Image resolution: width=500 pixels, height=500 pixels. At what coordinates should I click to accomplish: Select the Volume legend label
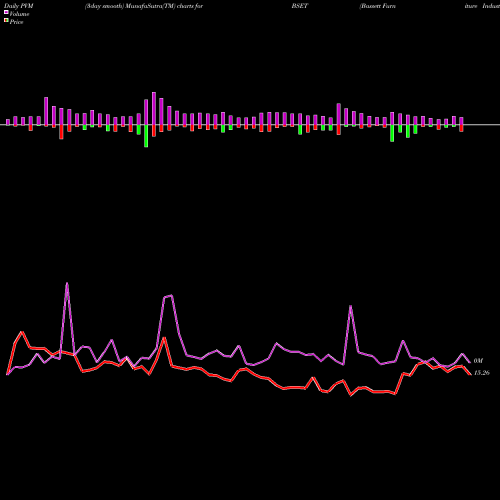tap(19, 14)
